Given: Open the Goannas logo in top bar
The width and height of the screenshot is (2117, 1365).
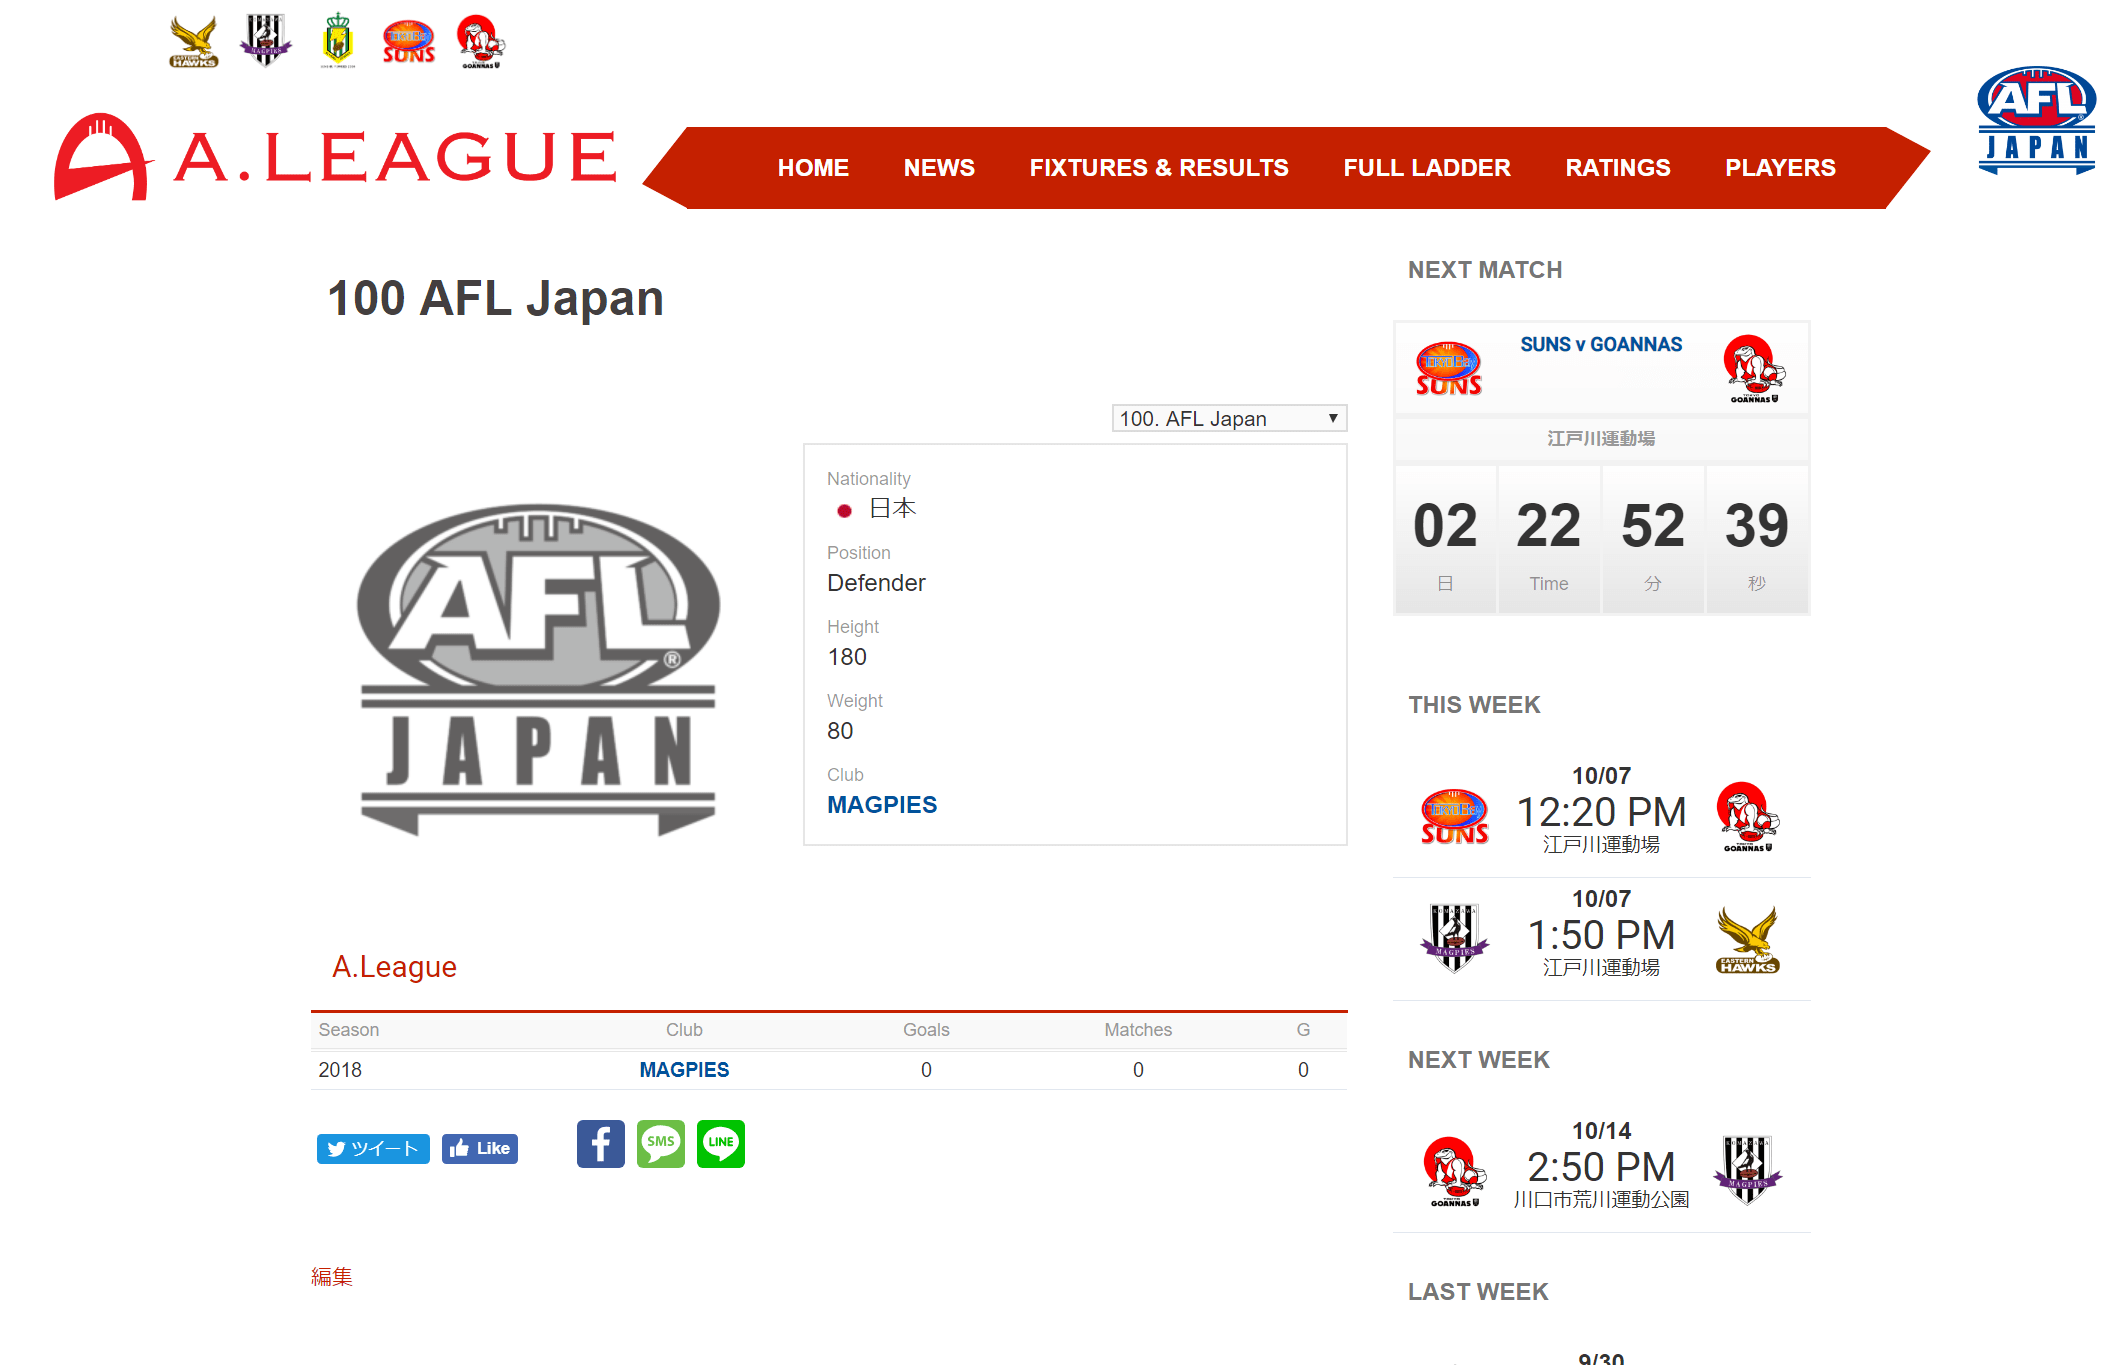Looking at the screenshot, I should (x=481, y=42).
